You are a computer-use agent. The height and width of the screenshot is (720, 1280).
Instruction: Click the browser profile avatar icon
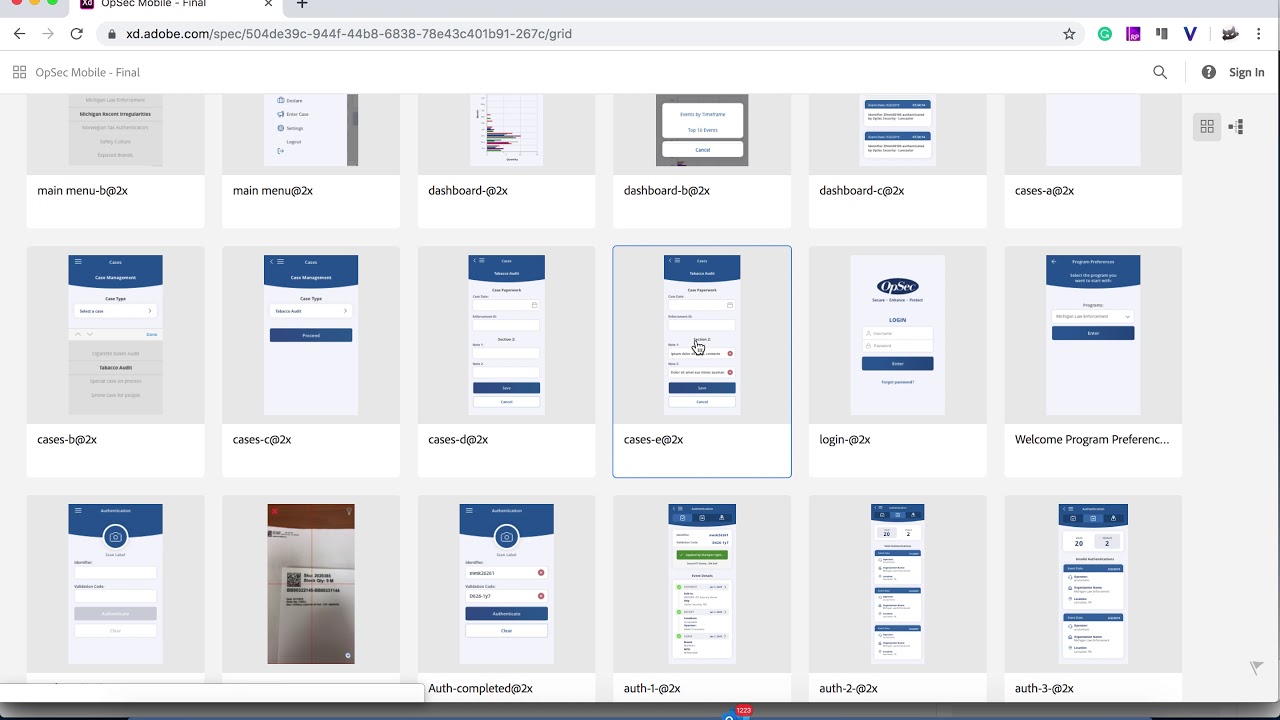pyautogui.click(x=1230, y=34)
